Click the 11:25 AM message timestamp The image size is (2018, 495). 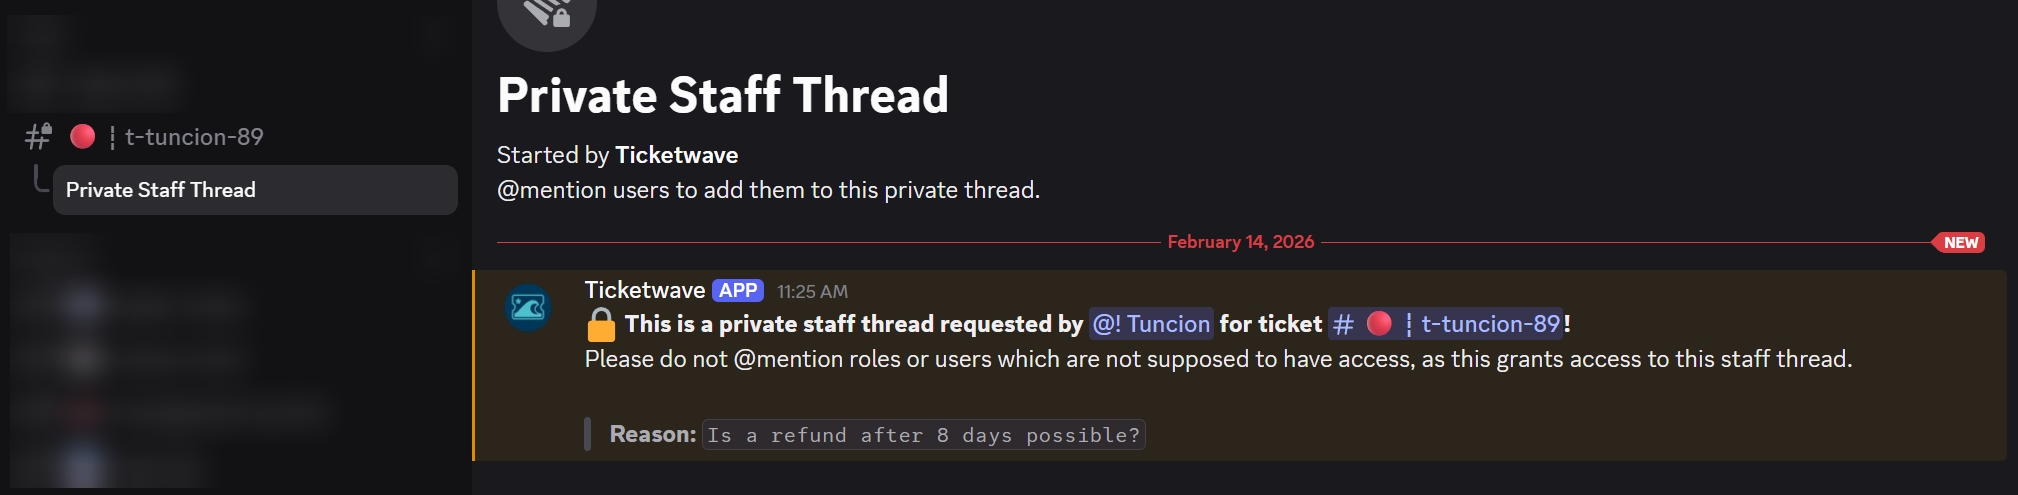(812, 292)
